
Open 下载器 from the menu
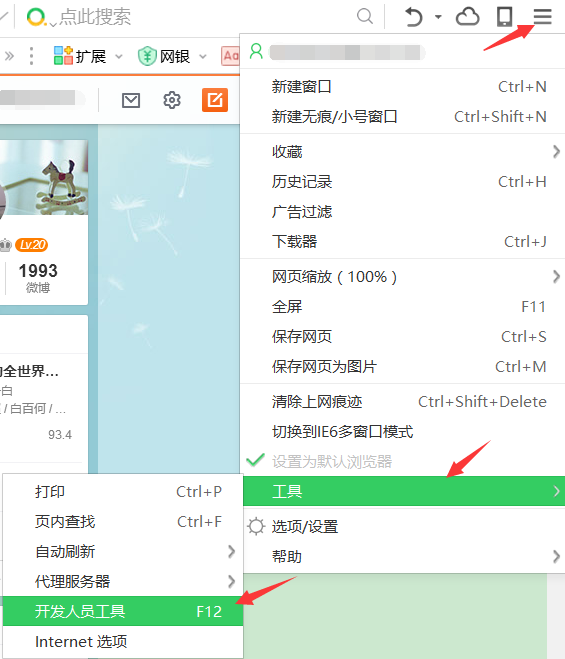404,242
